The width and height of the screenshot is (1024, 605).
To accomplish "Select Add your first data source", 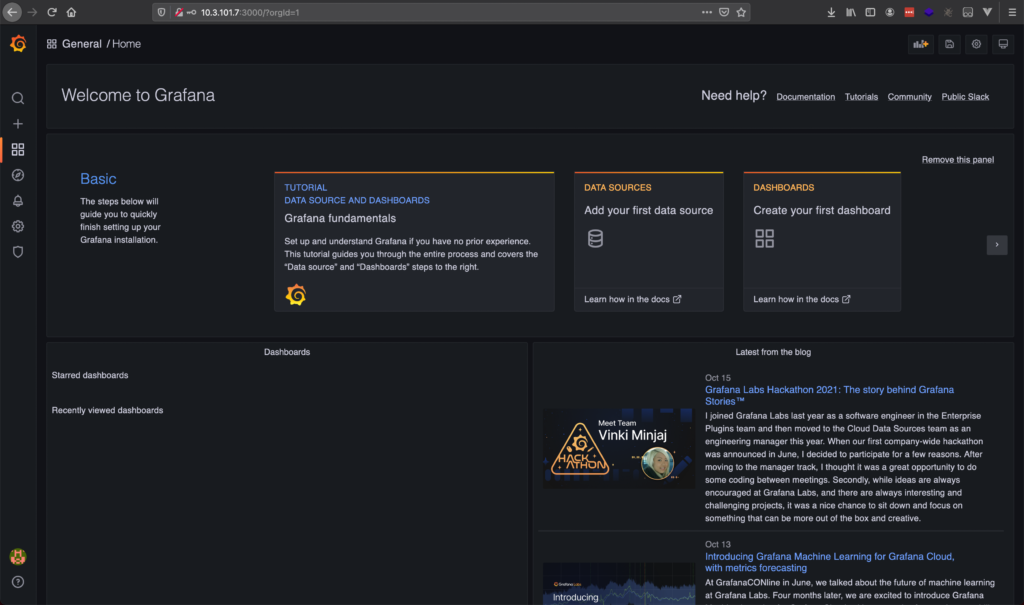I will (x=648, y=210).
